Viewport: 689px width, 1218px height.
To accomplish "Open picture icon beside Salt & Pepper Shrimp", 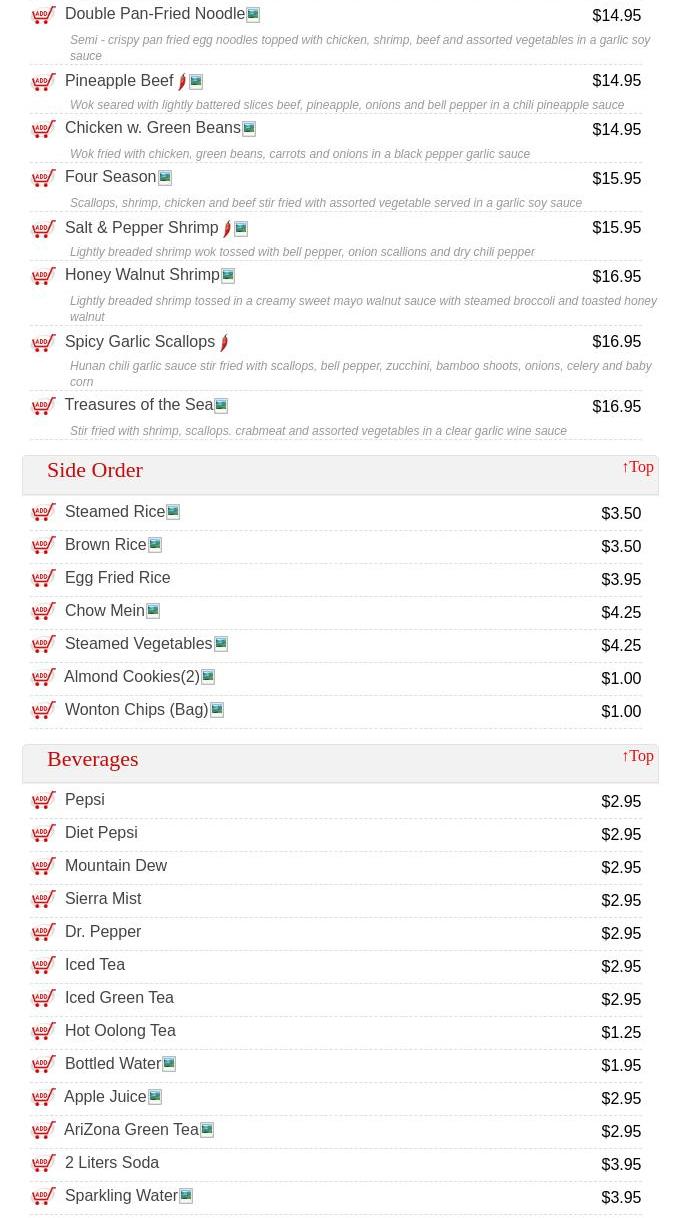I will click(x=241, y=229).
